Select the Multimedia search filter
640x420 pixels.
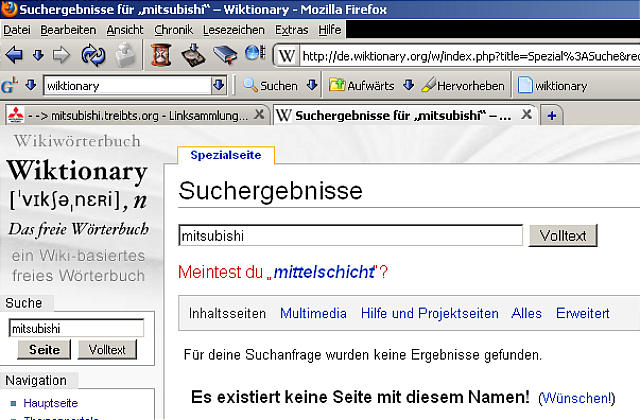[314, 313]
